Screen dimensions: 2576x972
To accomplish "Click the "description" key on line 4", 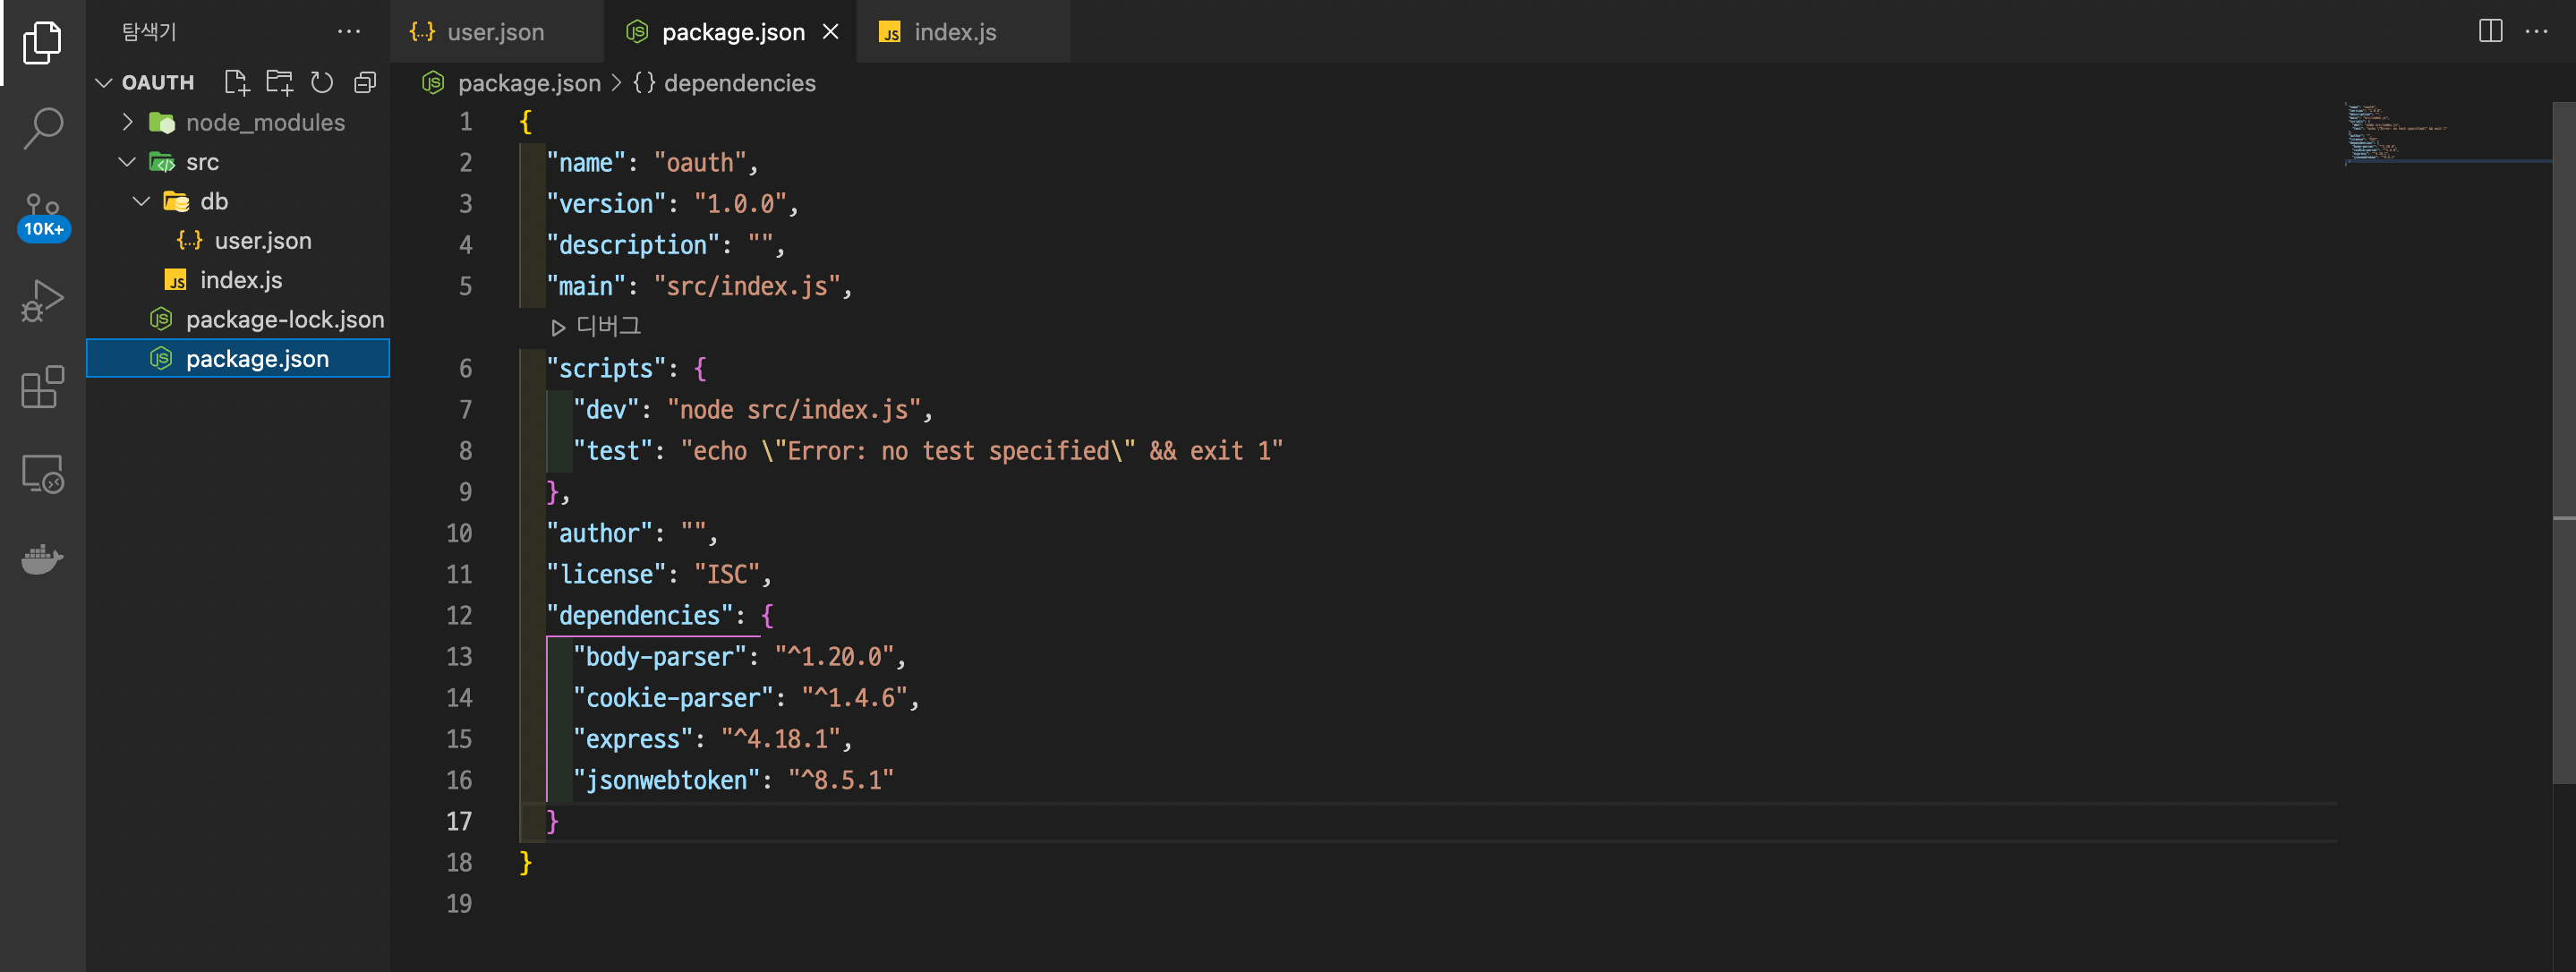I will (x=633, y=244).
